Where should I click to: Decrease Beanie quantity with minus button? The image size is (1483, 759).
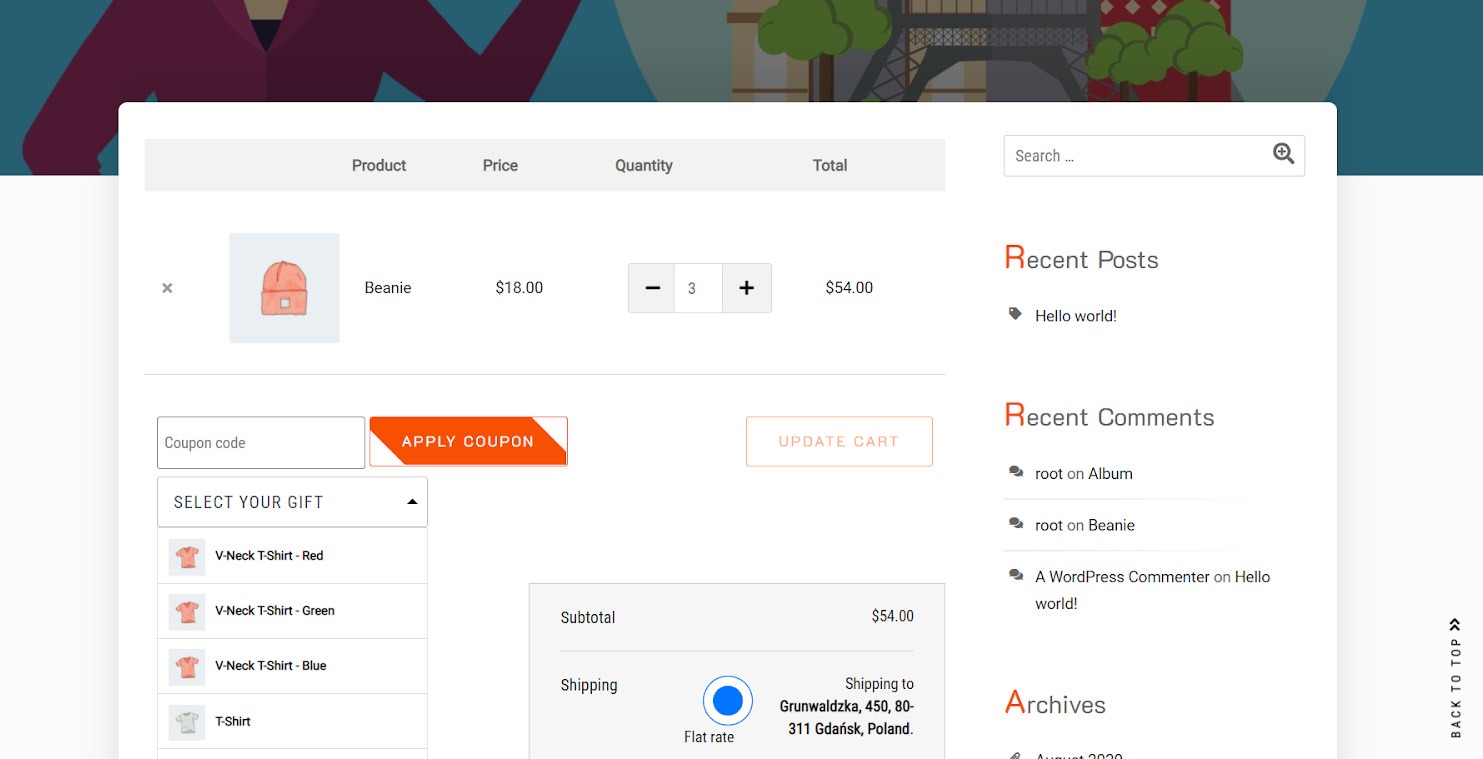point(652,288)
